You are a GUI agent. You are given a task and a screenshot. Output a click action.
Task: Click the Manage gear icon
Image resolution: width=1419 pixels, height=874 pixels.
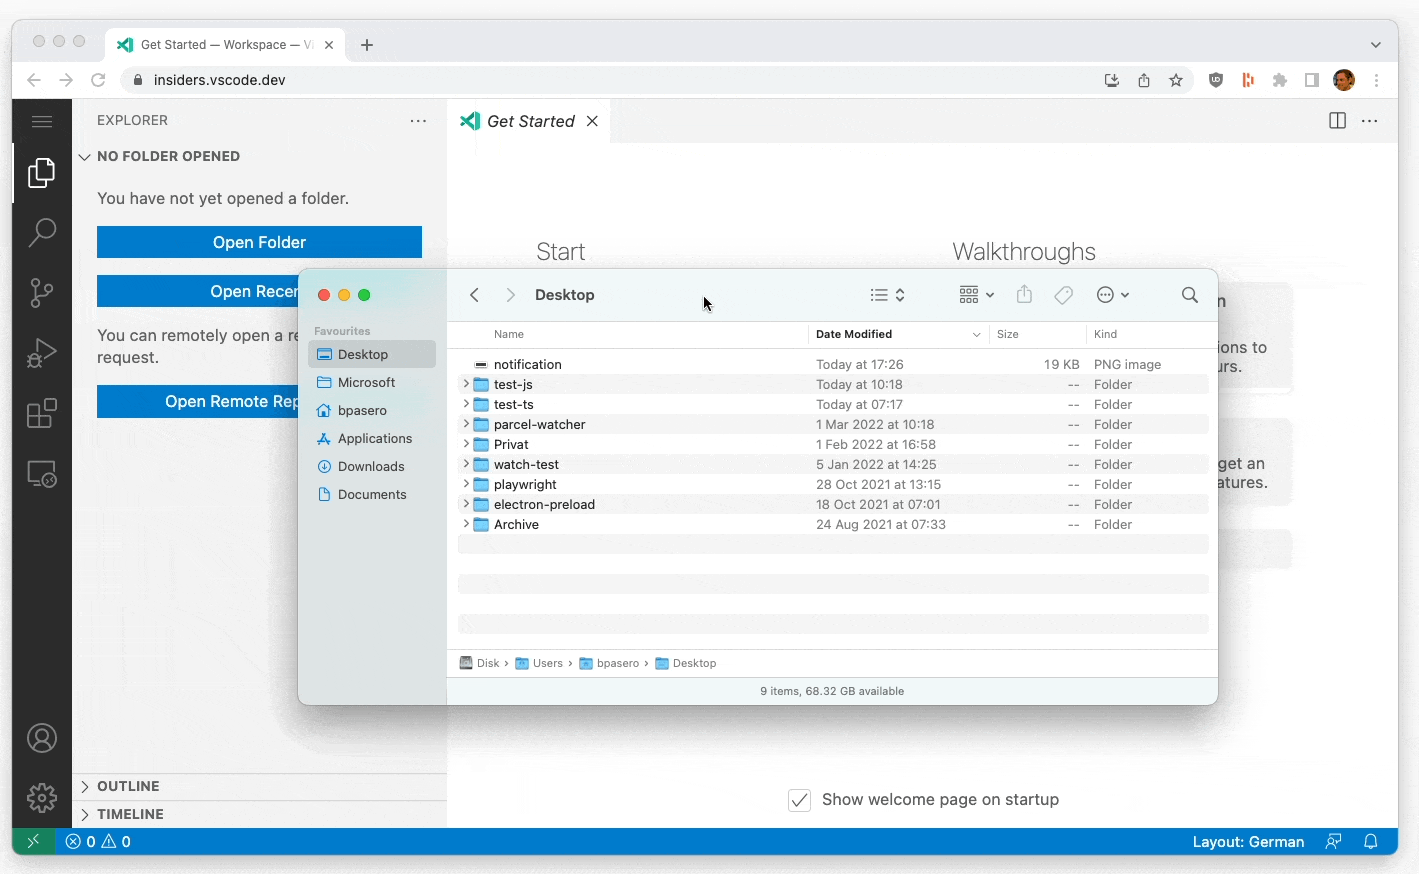point(41,798)
